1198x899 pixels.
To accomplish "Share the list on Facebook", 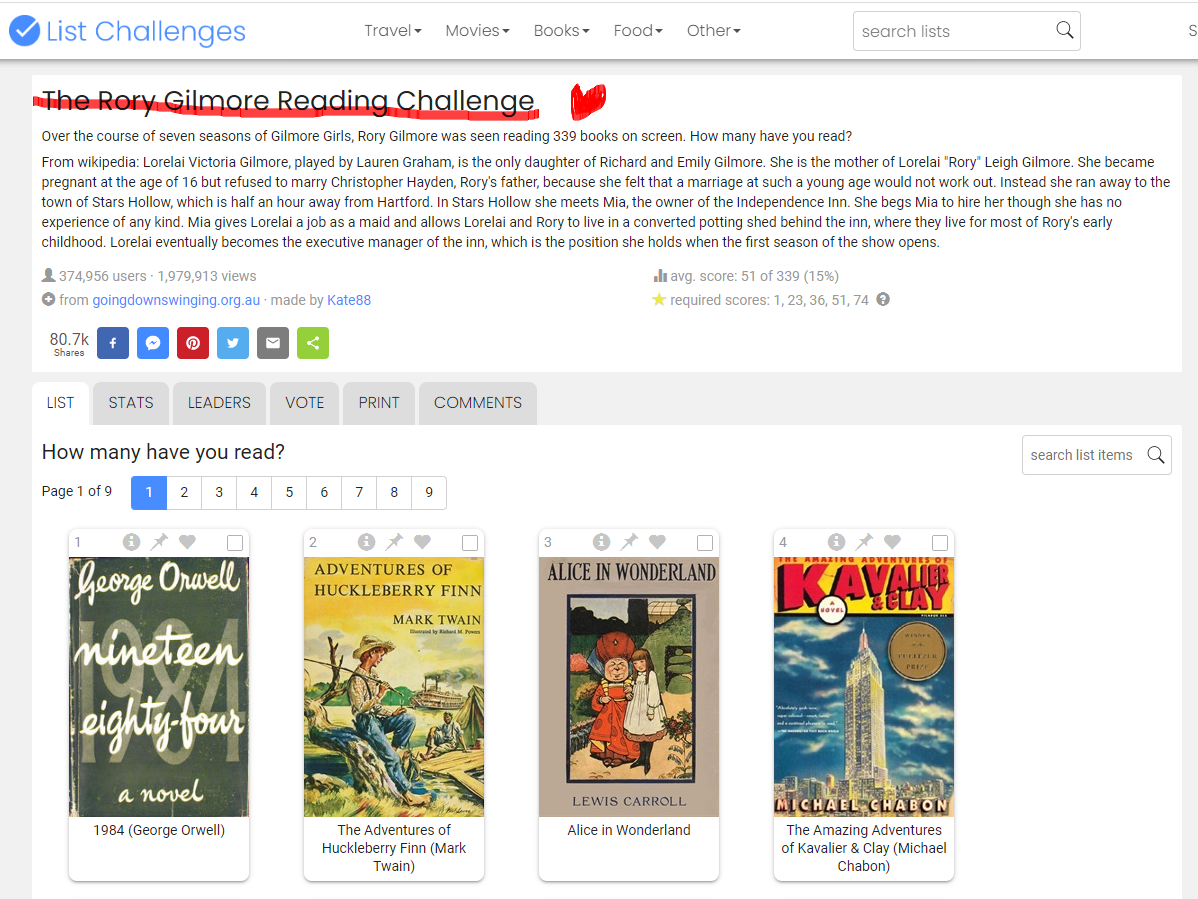I will coord(113,343).
